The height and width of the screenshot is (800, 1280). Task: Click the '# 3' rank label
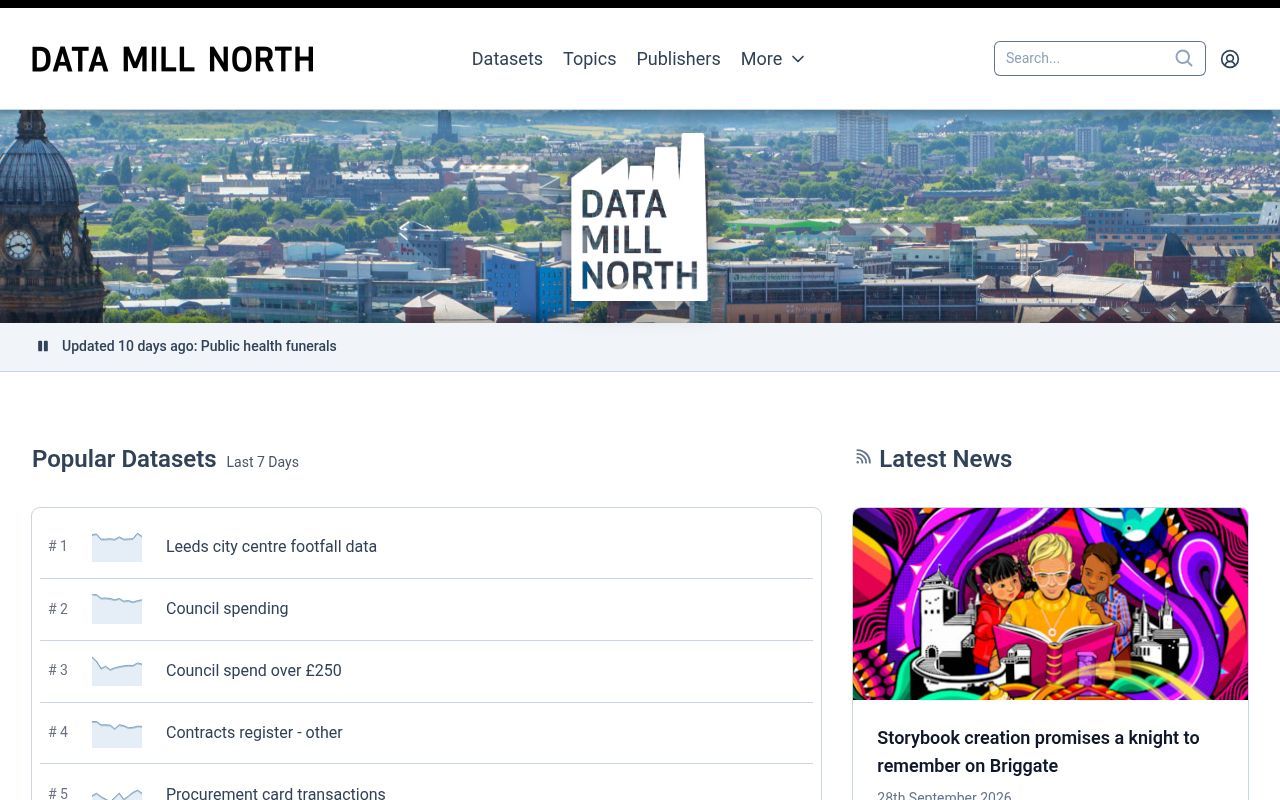(x=58, y=670)
